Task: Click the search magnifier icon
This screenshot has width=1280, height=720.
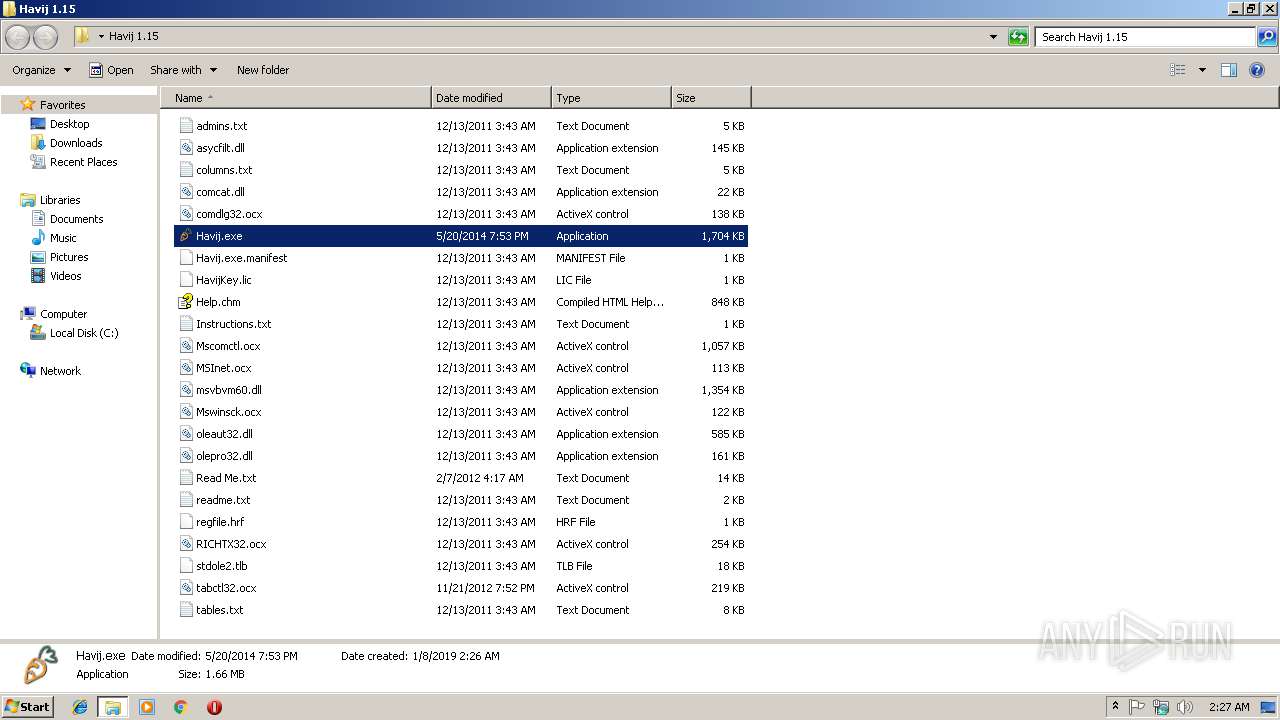Action: [1267, 37]
